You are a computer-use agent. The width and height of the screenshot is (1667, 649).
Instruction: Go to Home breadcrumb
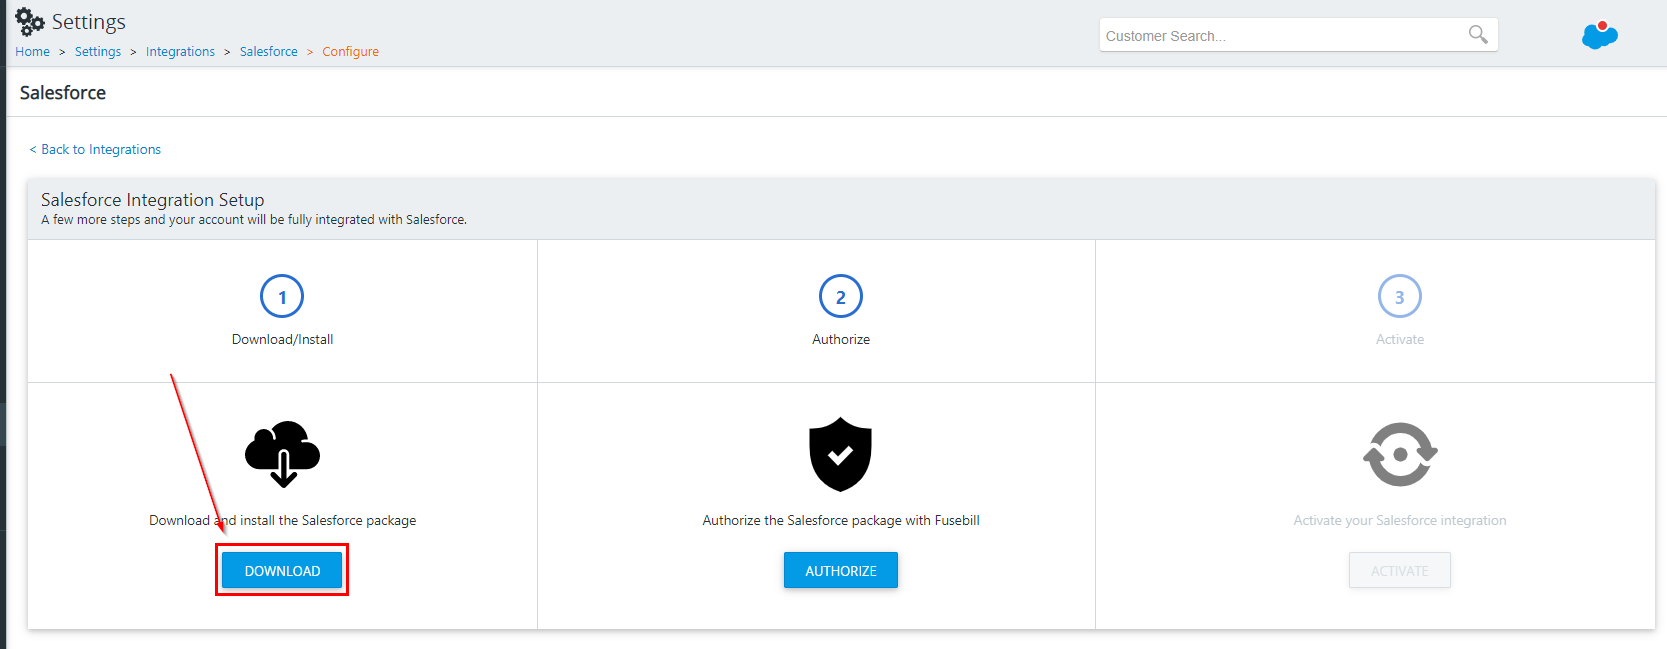pos(32,52)
